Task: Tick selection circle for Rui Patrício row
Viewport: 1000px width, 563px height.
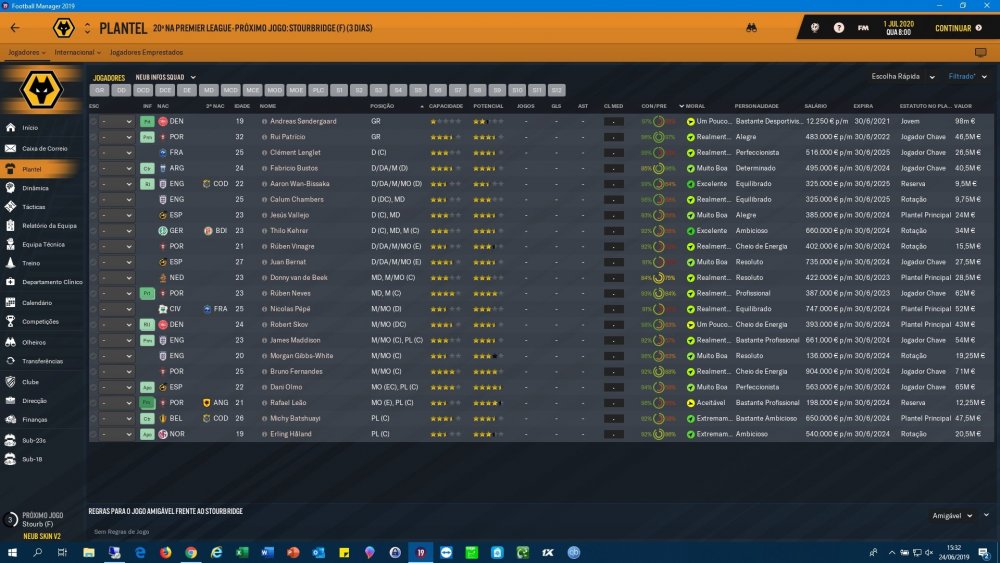Action: [93, 137]
